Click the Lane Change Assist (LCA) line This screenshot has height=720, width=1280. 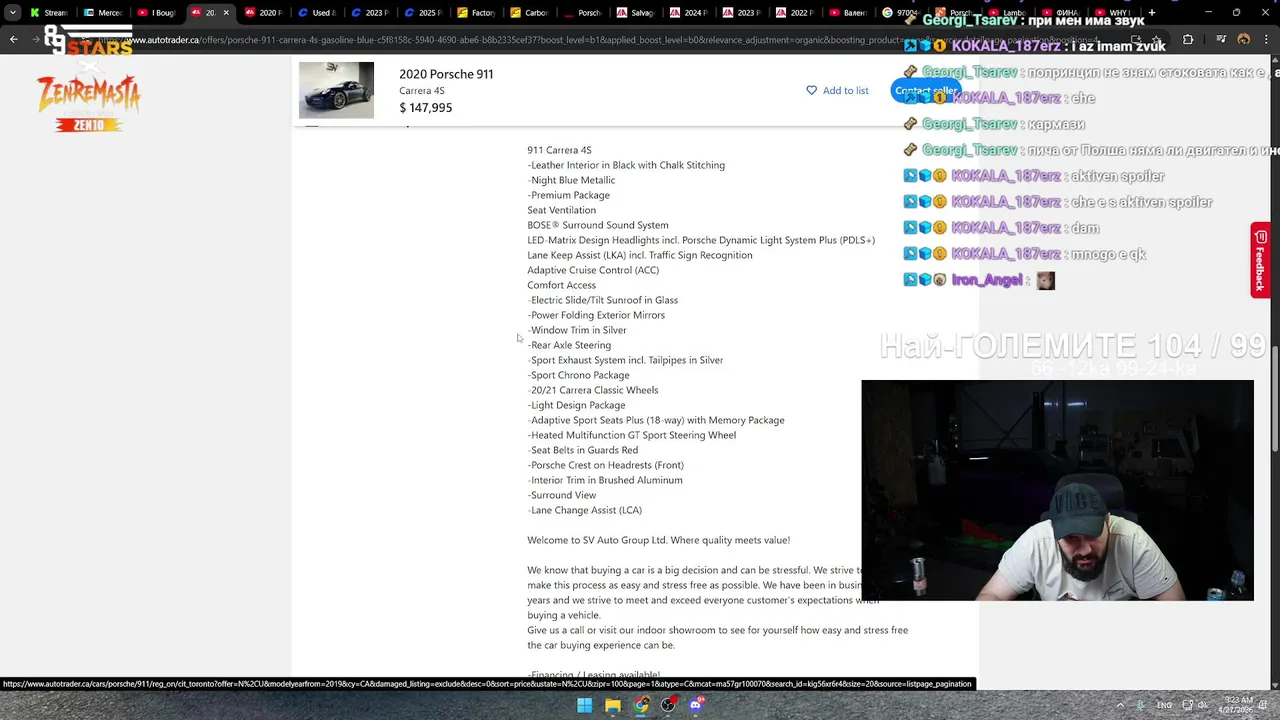pos(585,510)
